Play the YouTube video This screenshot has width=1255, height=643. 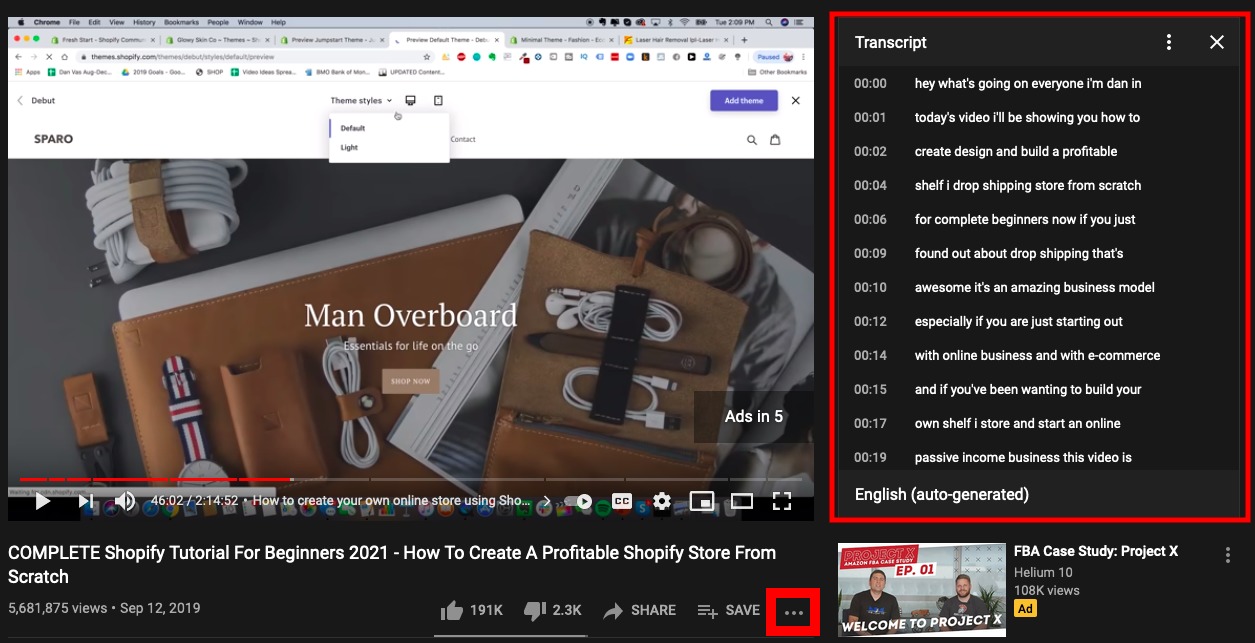click(42, 501)
